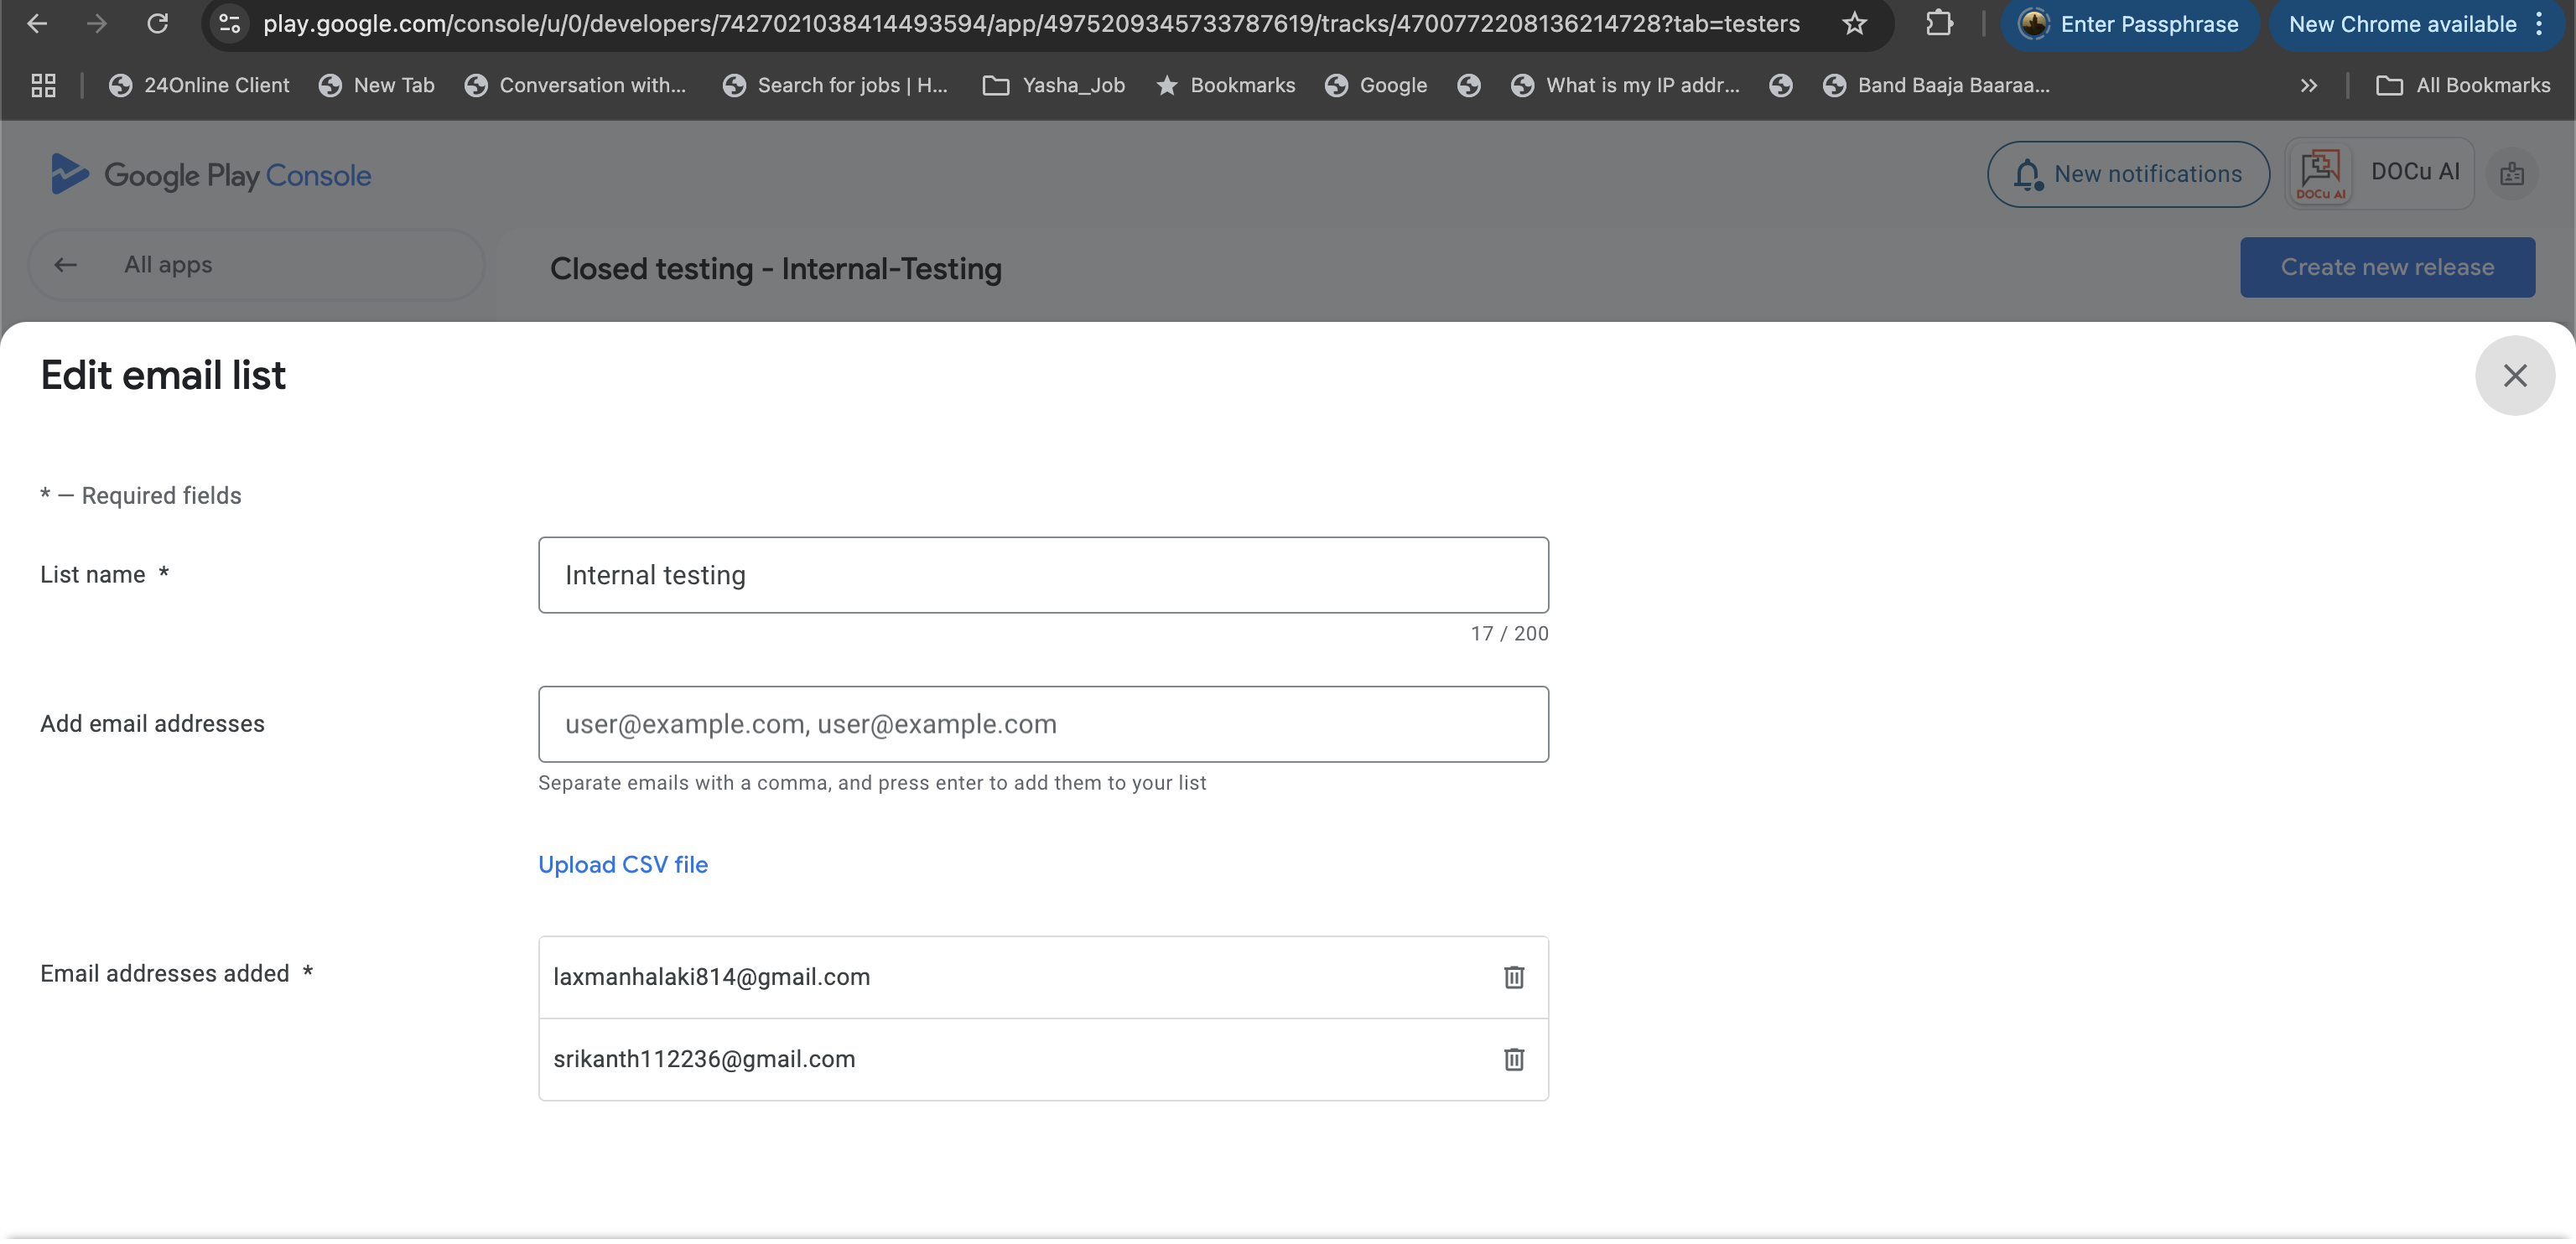Click the browser address bar URL
The width and height of the screenshot is (2576, 1244).
coord(1030,24)
